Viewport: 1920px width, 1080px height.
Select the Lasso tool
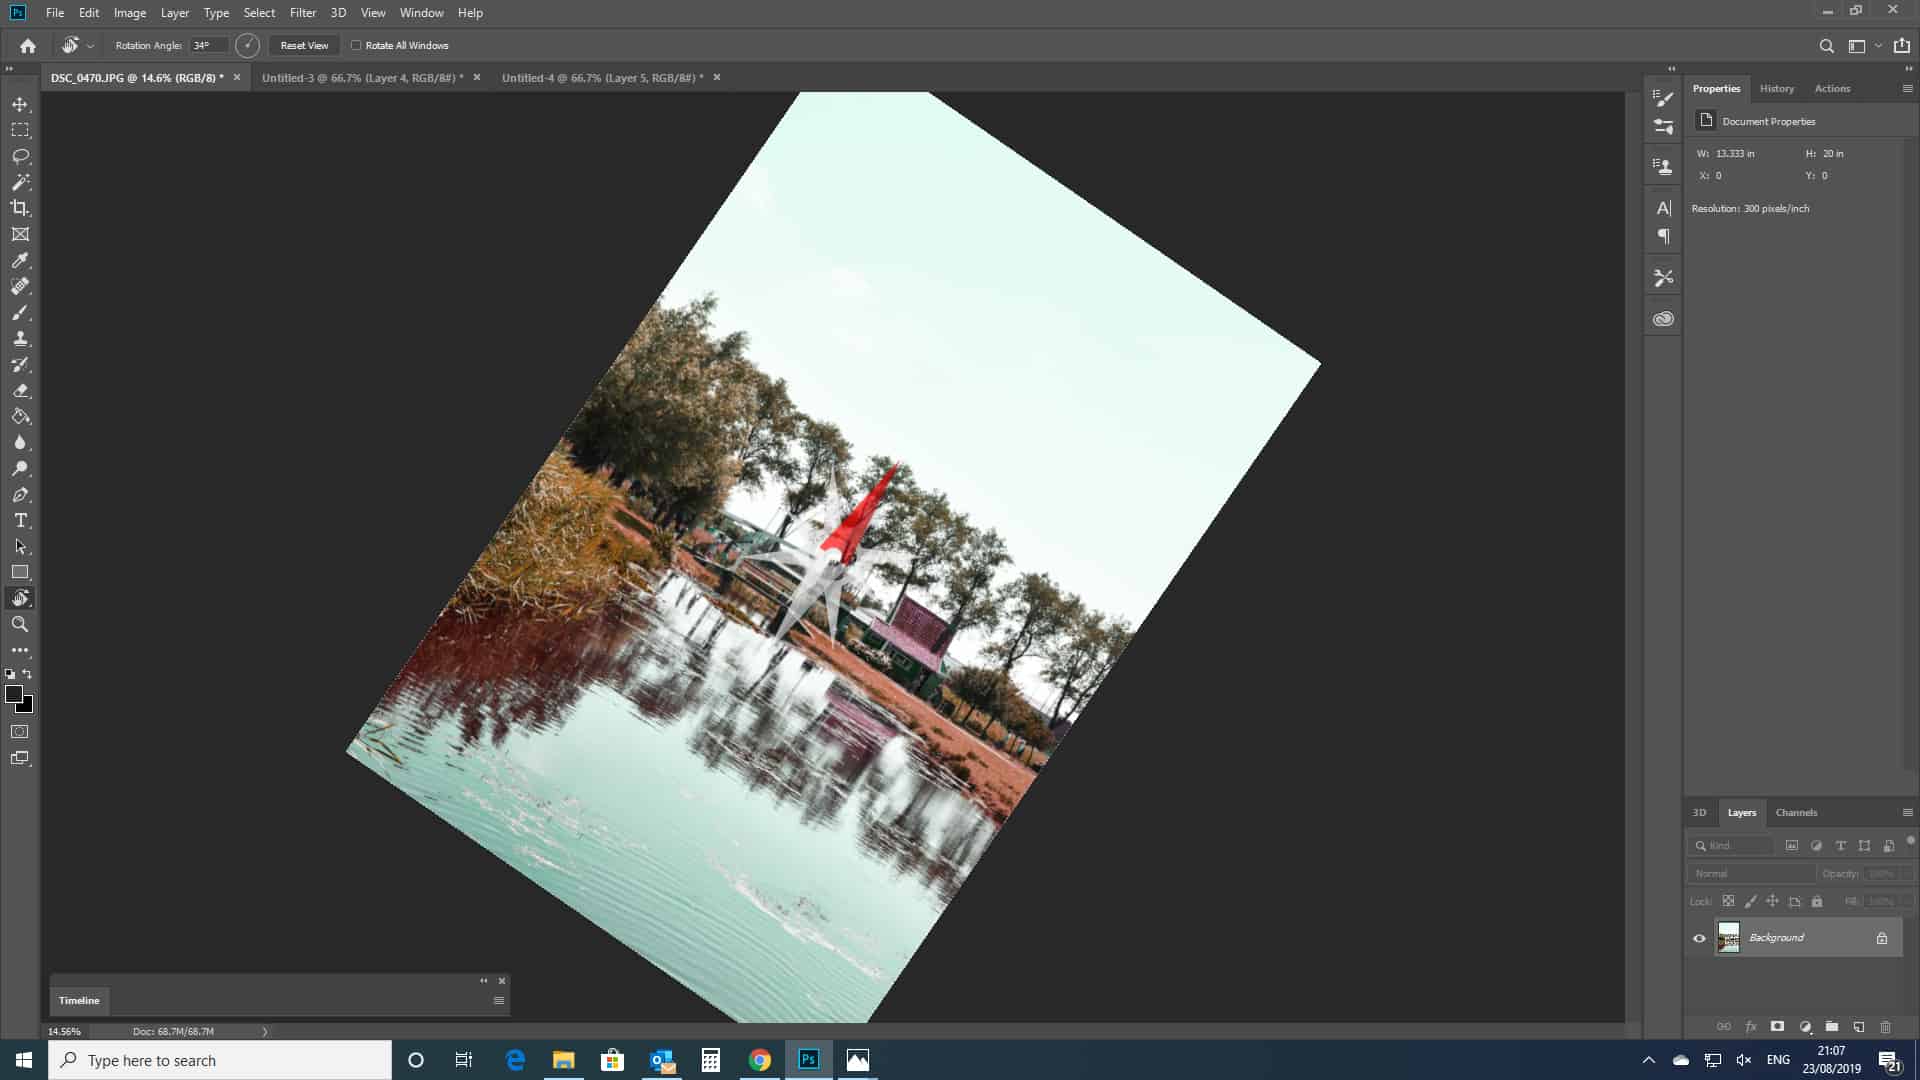(x=20, y=156)
